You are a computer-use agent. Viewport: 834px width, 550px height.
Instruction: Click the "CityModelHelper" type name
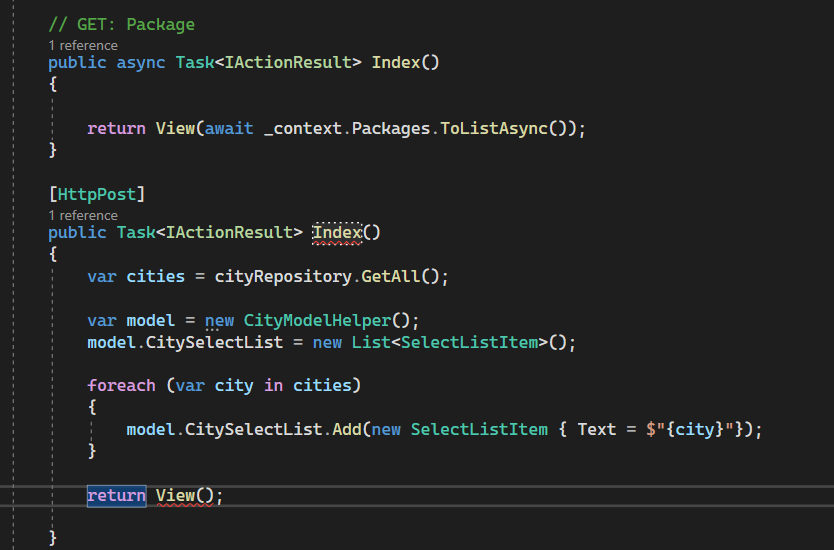[318, 321]
